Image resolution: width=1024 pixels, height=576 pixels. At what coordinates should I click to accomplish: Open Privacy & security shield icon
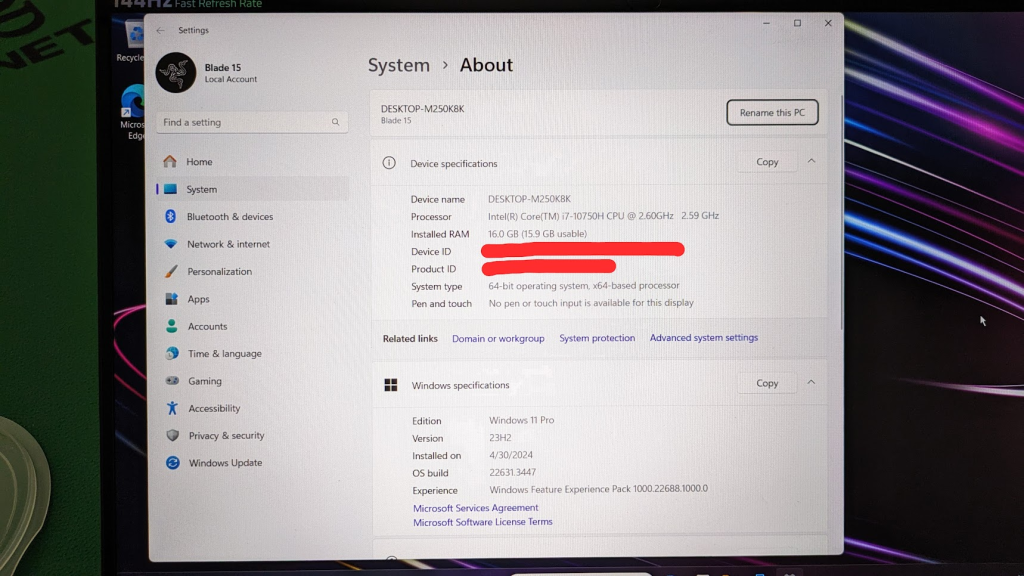pos(172,435)
